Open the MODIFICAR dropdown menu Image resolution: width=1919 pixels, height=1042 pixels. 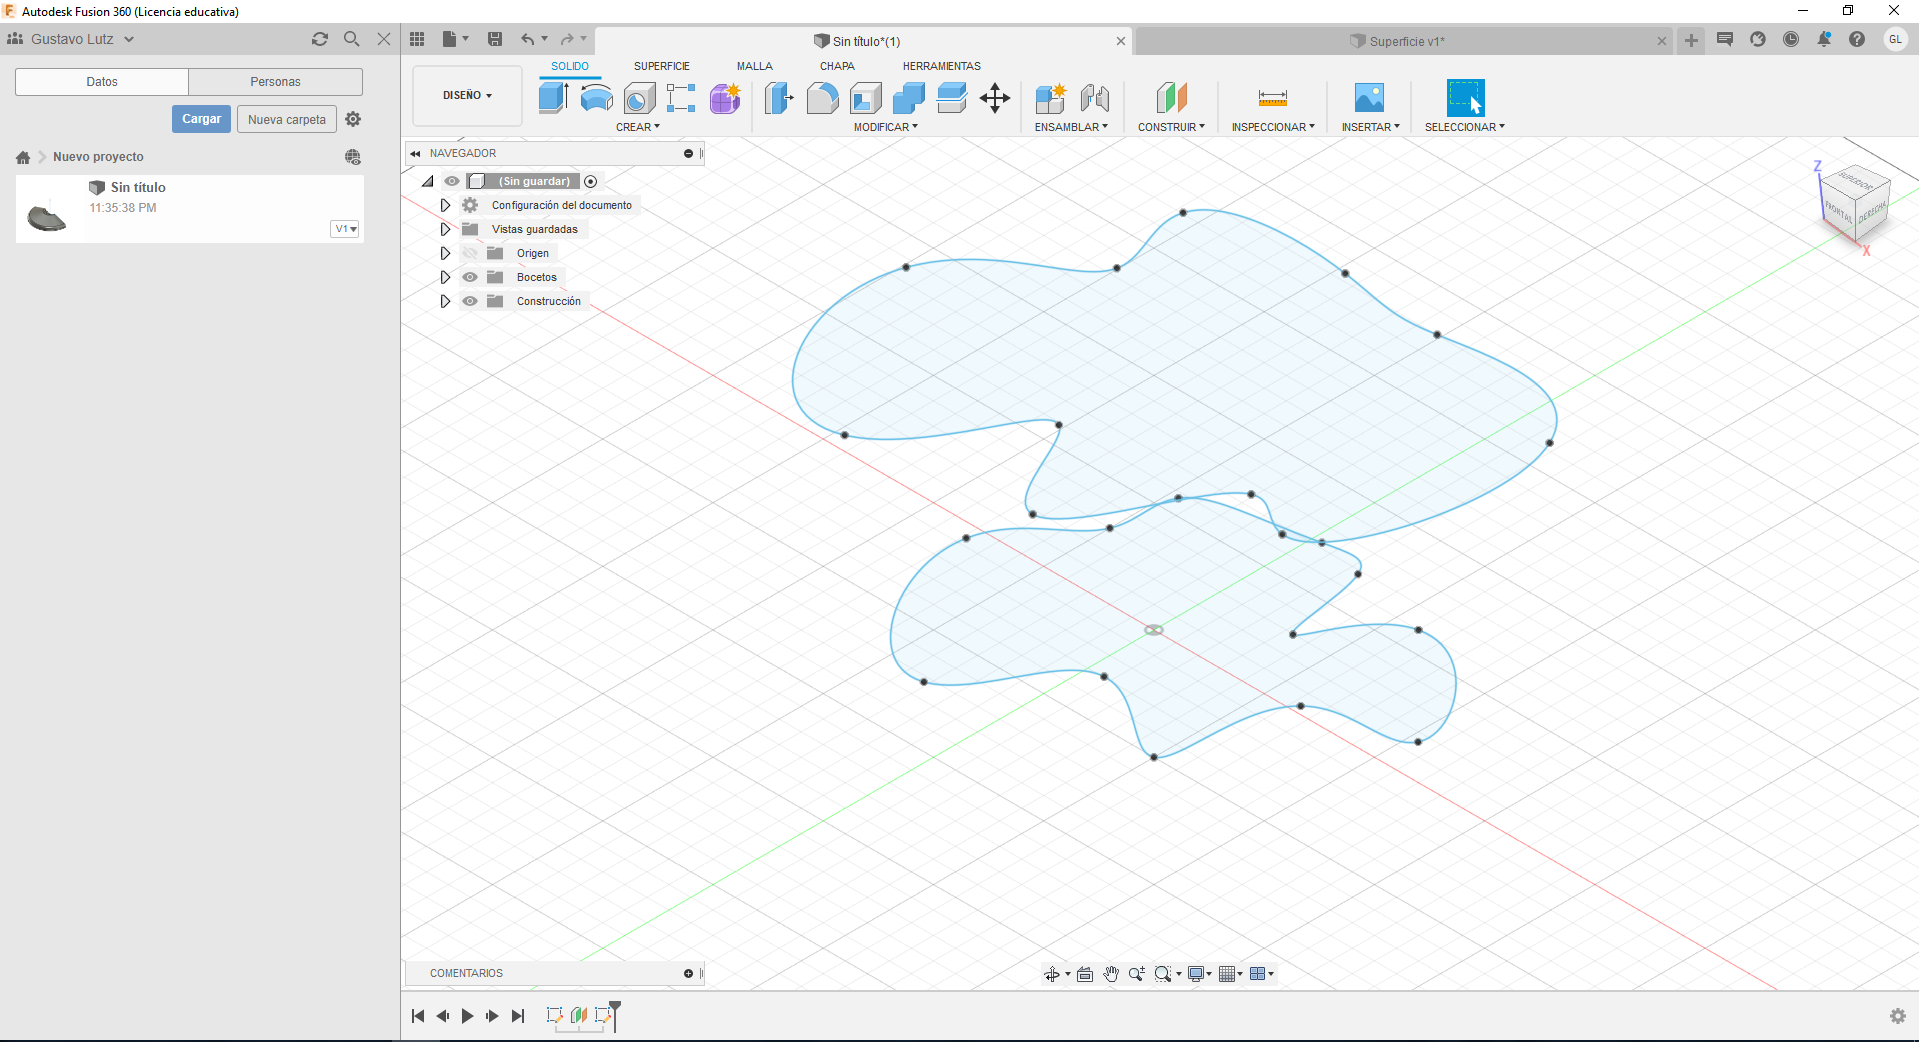pos(885,127)
